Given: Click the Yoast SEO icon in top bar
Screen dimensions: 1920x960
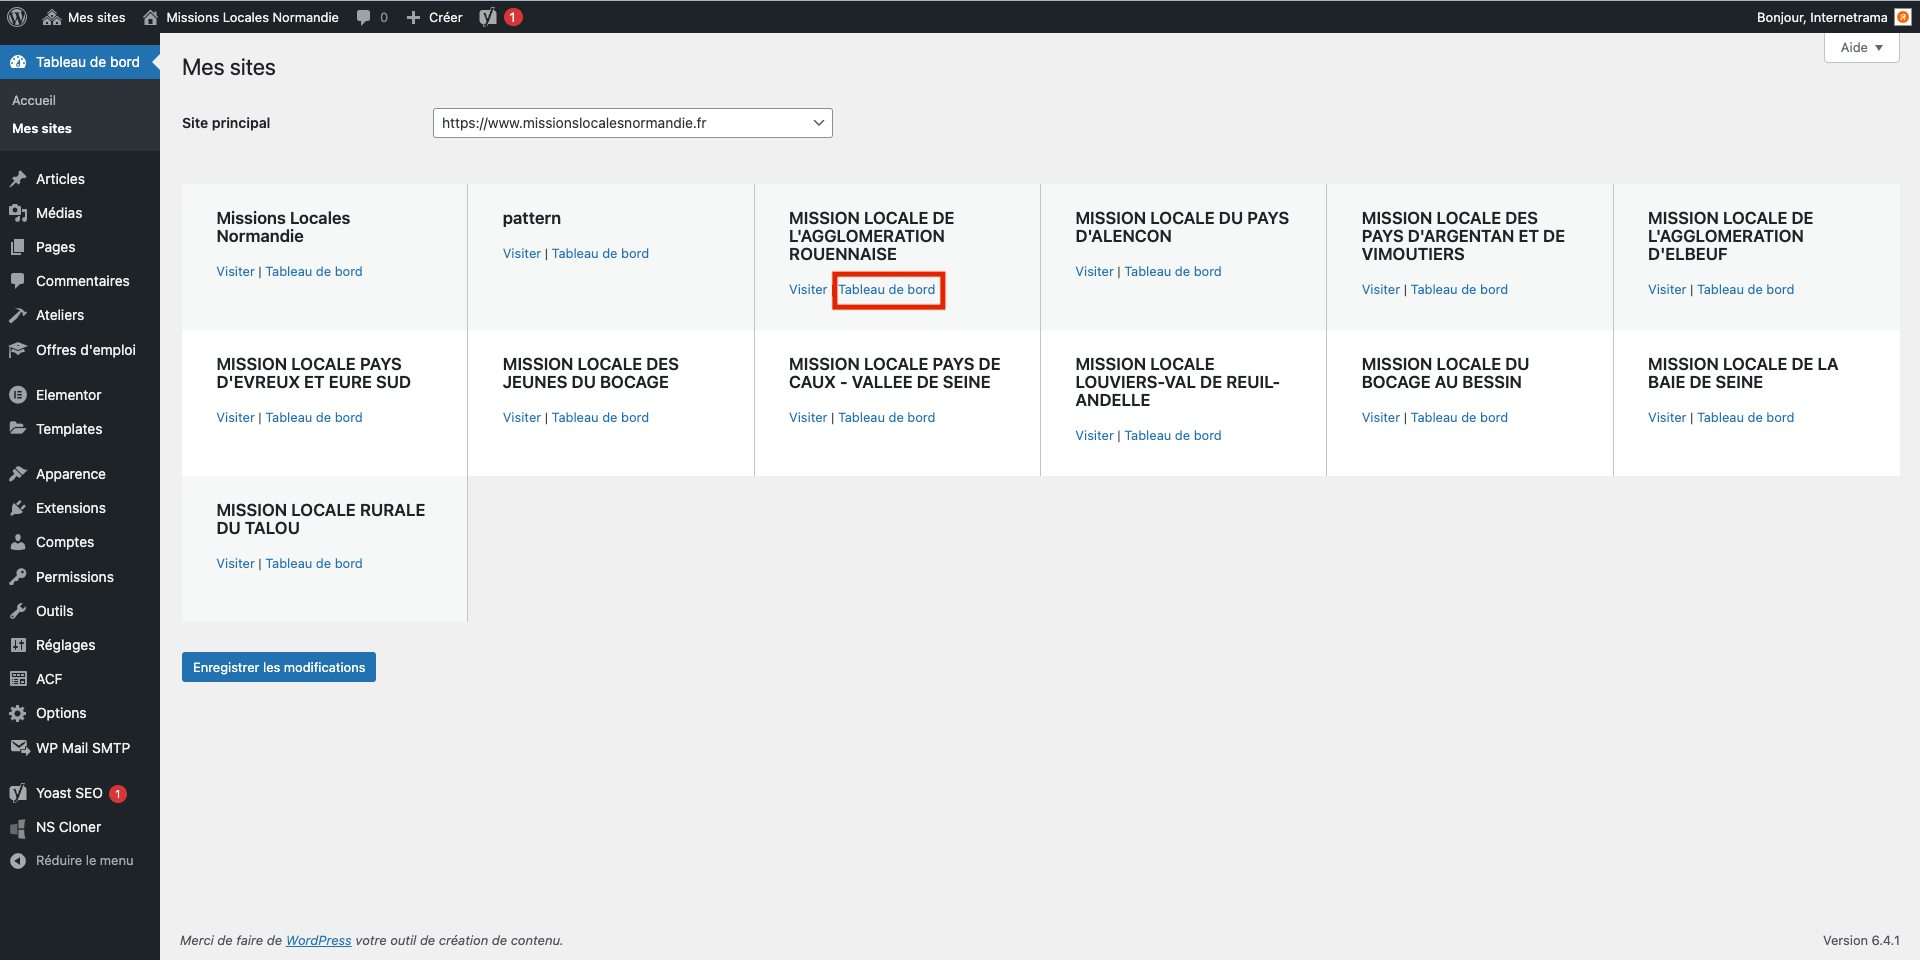Looking at the screenshot, I should [488, 17].
